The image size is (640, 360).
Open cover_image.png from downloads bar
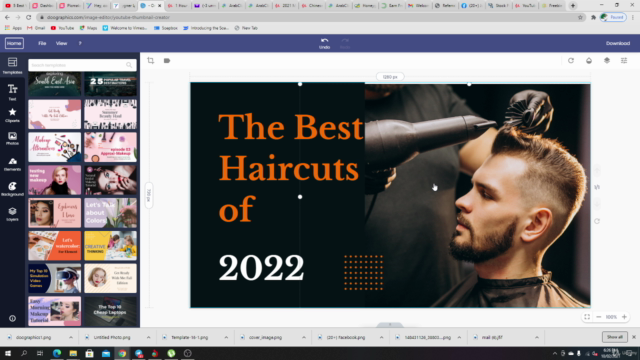click(x=265, y=338)
